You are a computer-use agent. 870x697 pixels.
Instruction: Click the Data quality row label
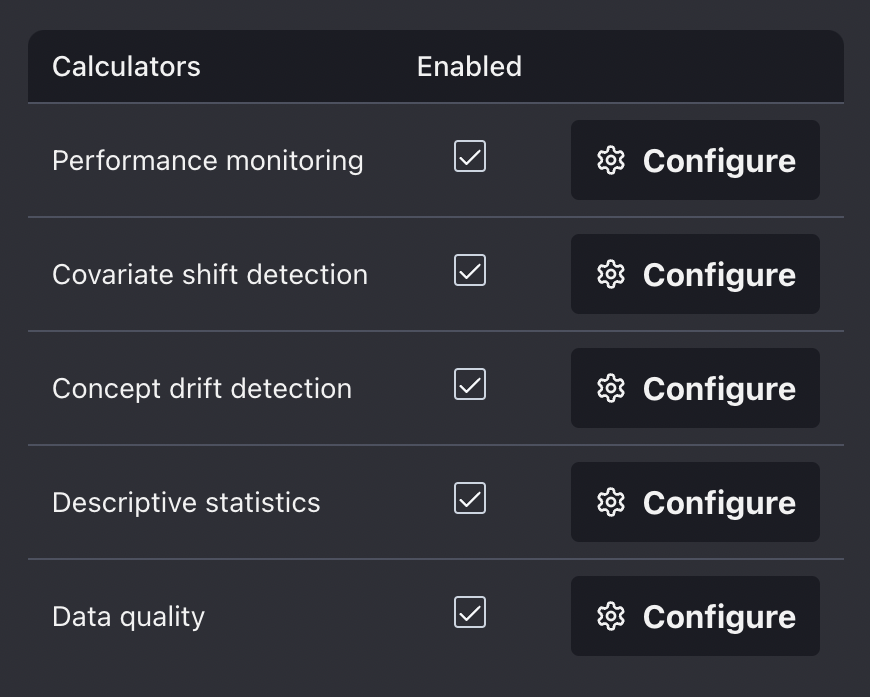pyautogui.click(x=128, y=617)
